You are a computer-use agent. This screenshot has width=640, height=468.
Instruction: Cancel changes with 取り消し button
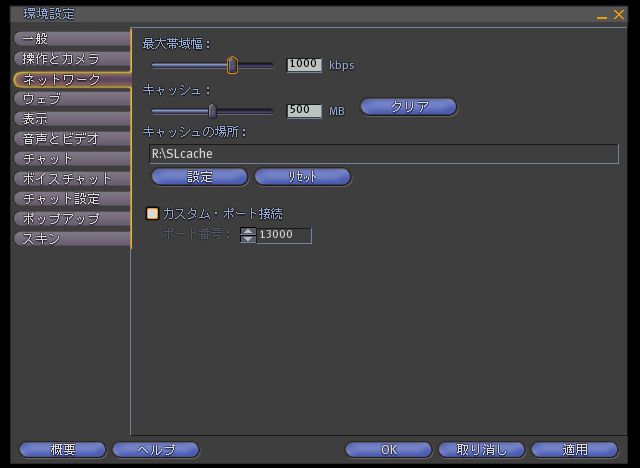click(482, 450)
